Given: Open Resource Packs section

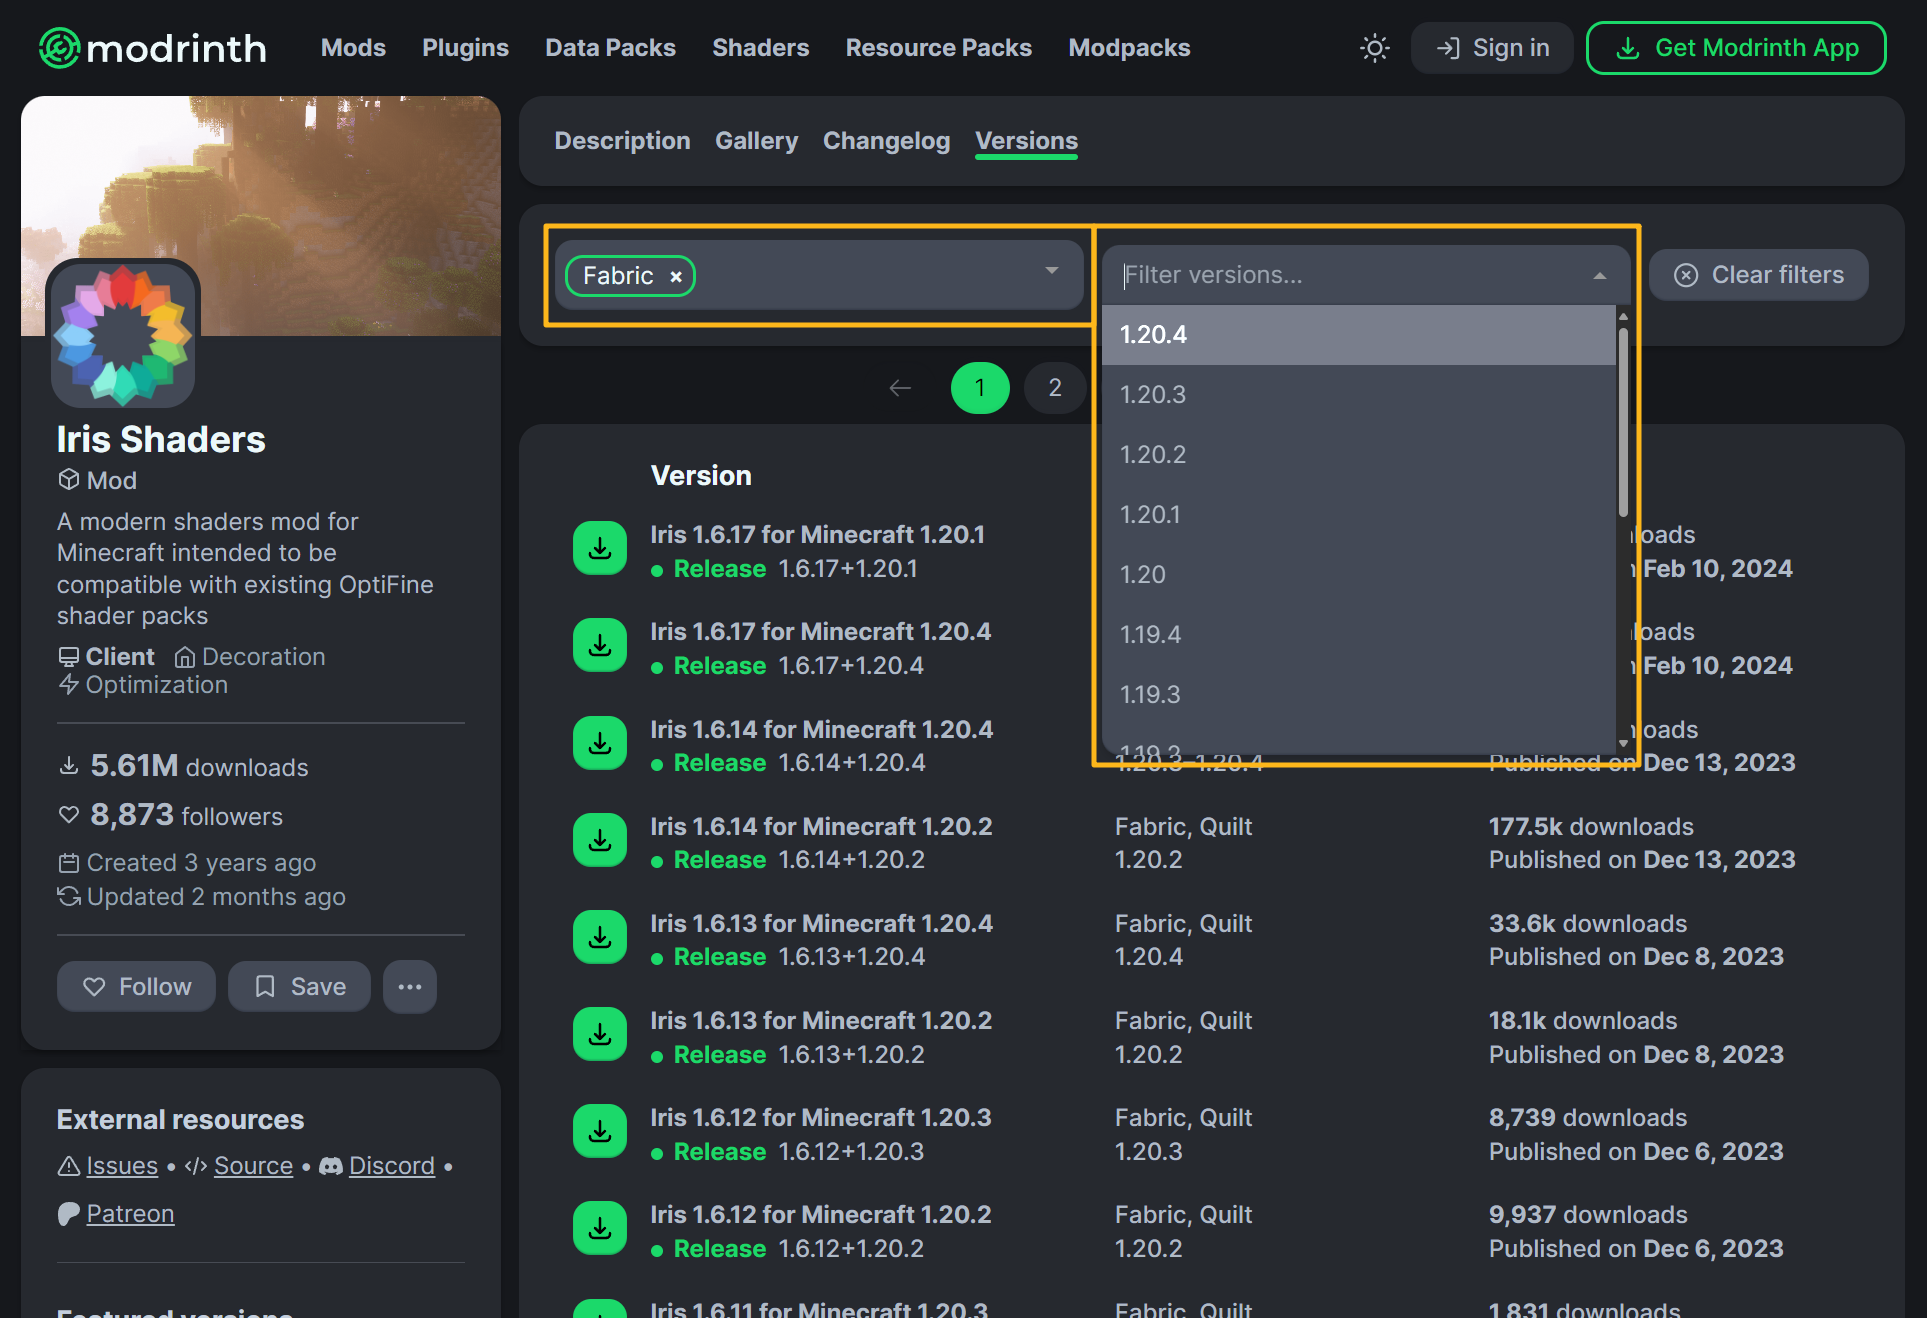Looking at the screenshot, I should (x=938, y=48).
